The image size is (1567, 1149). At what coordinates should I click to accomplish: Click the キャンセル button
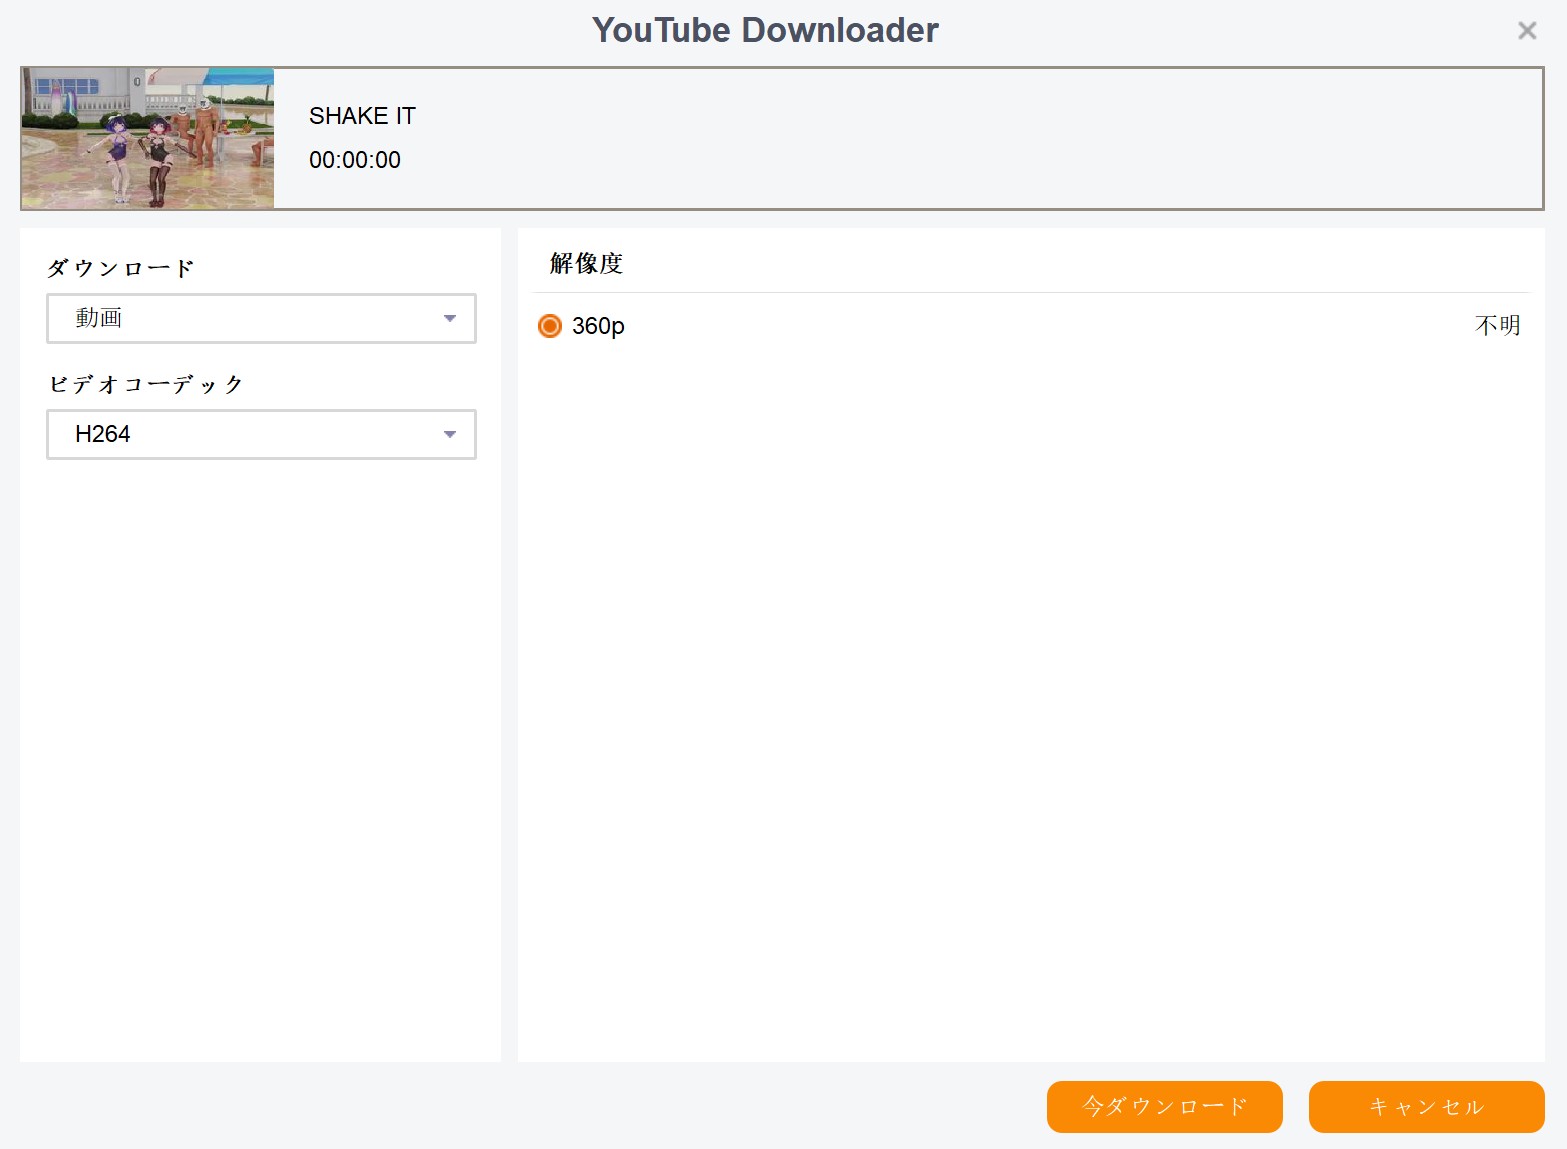pyautogui.click(x=1426, y=1107)
